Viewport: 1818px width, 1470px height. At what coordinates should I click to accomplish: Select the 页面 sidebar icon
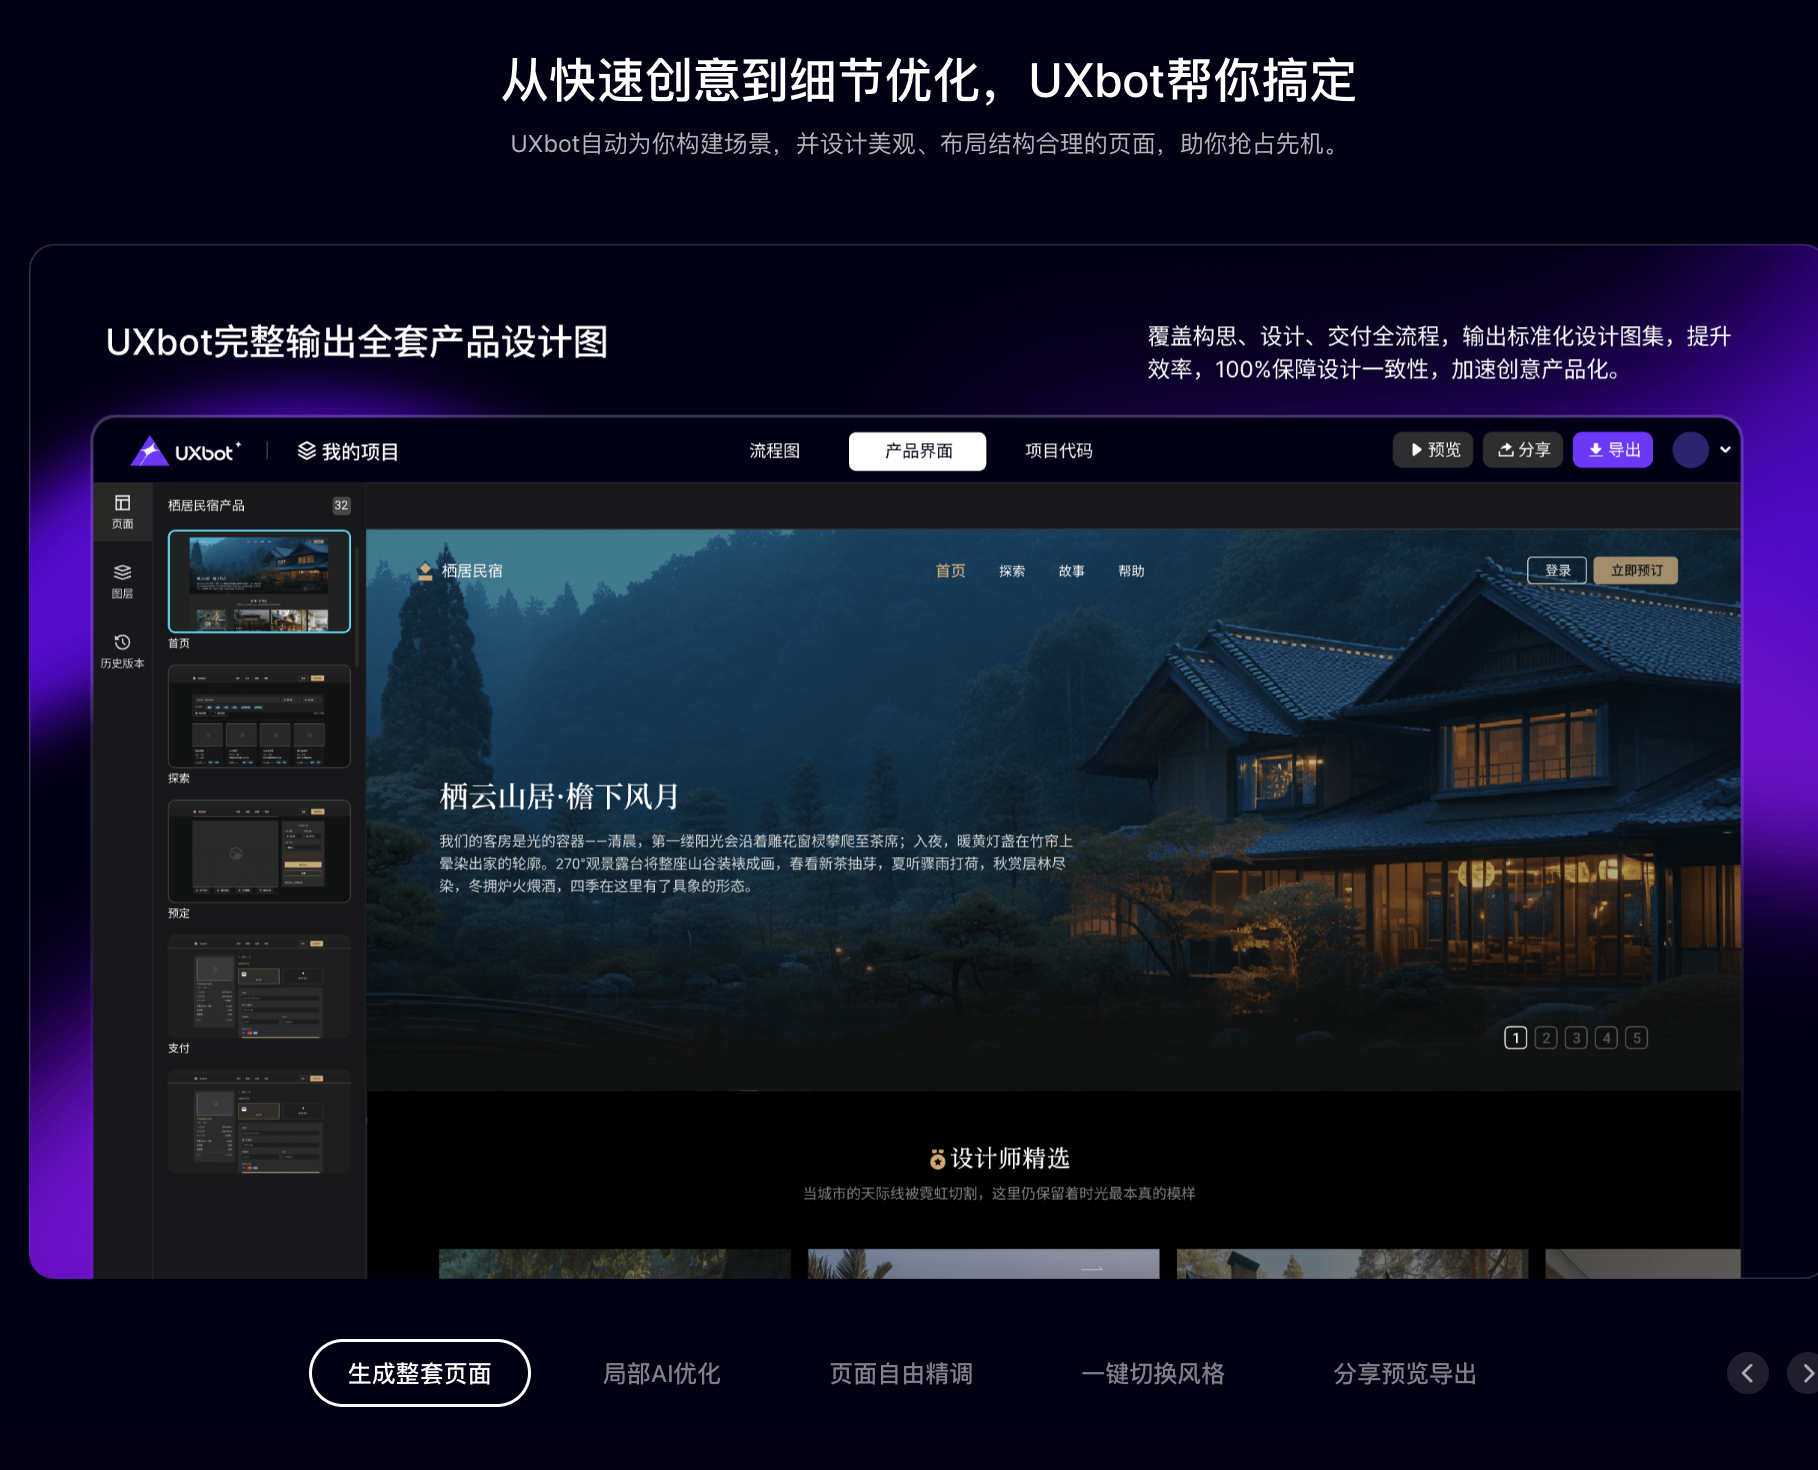tap(122, 511)
